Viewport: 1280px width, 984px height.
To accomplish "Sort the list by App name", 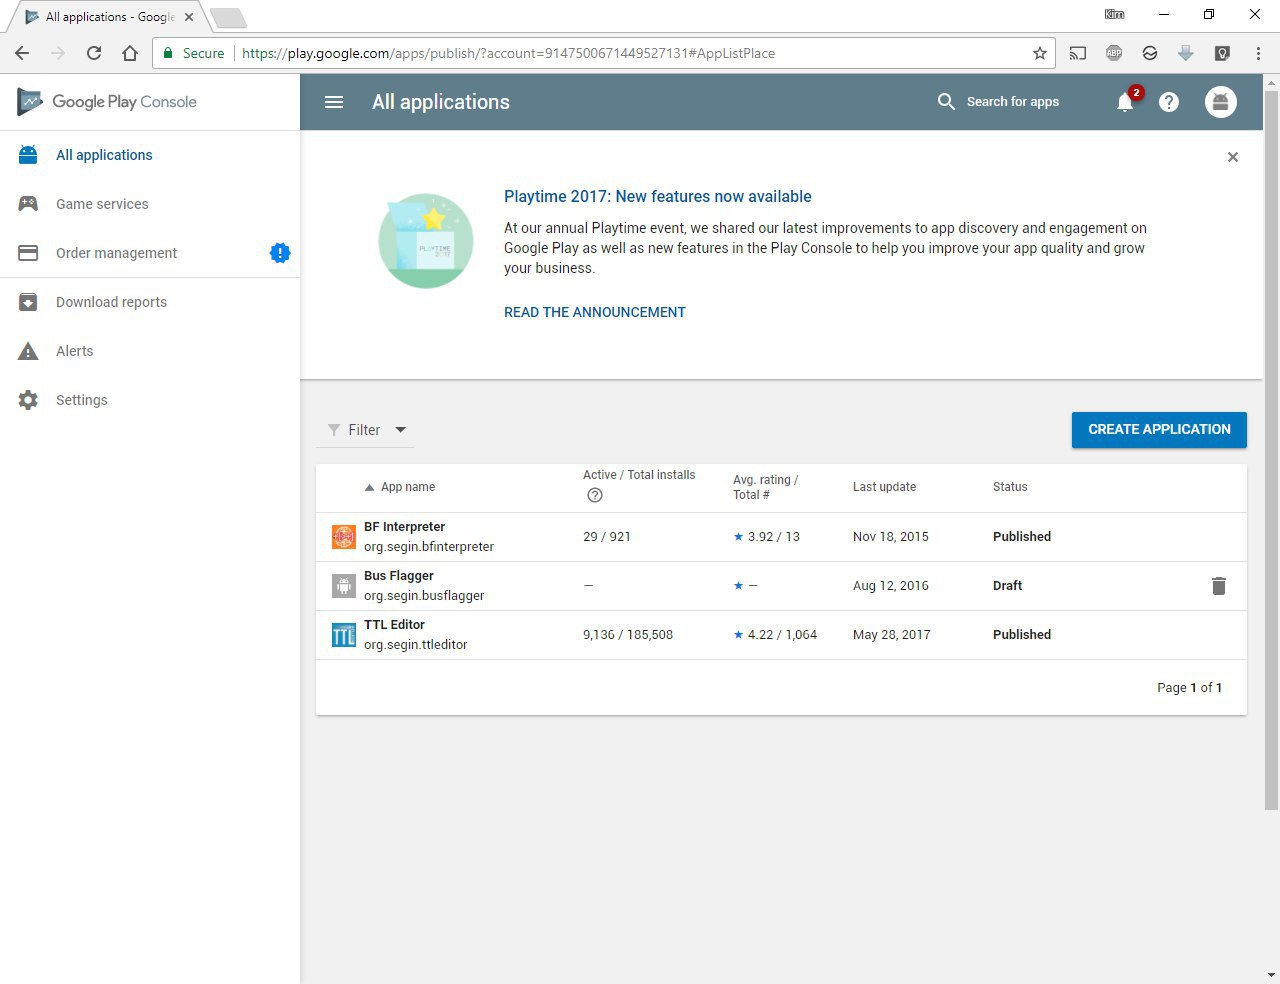I will click(x=407, y=487).
